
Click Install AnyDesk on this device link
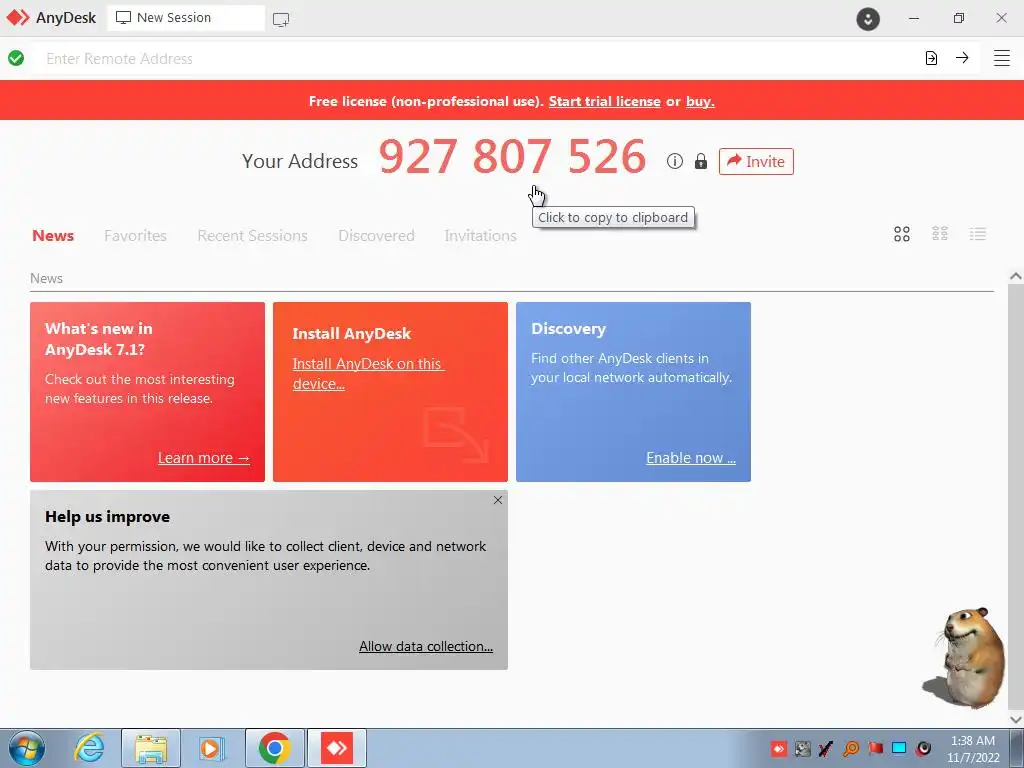point(368,374)
